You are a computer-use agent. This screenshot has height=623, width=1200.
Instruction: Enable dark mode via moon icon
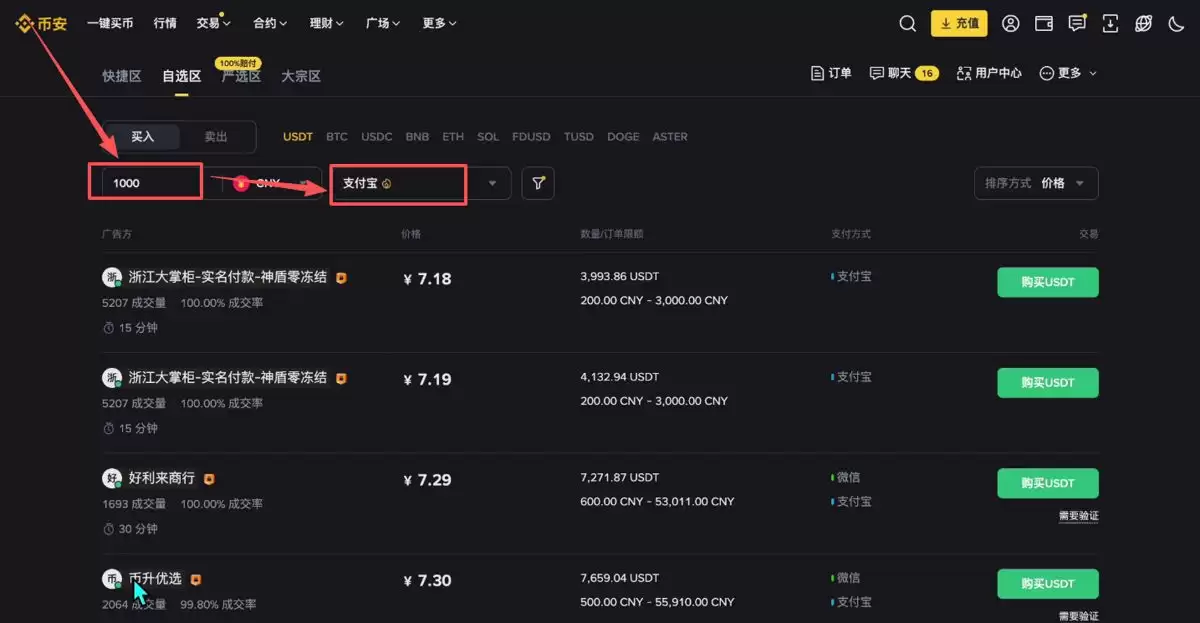coord(1177,23)
